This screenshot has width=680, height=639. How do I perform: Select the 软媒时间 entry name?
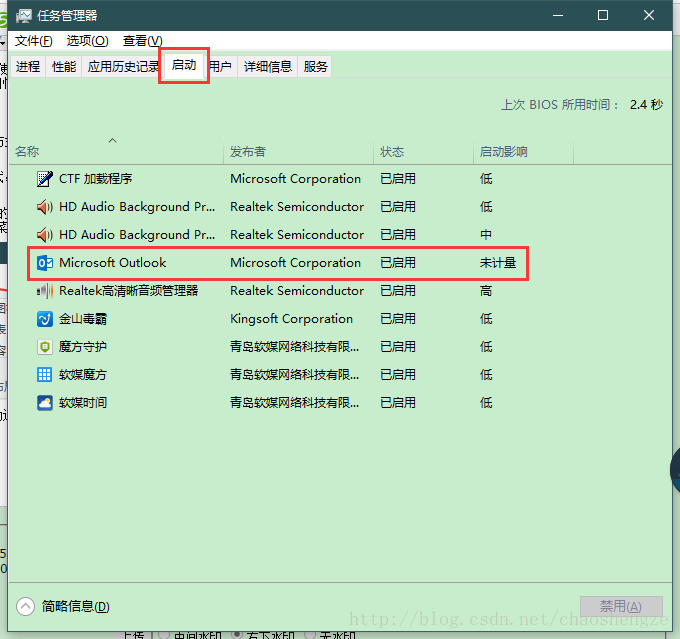[x=83, y=403]
